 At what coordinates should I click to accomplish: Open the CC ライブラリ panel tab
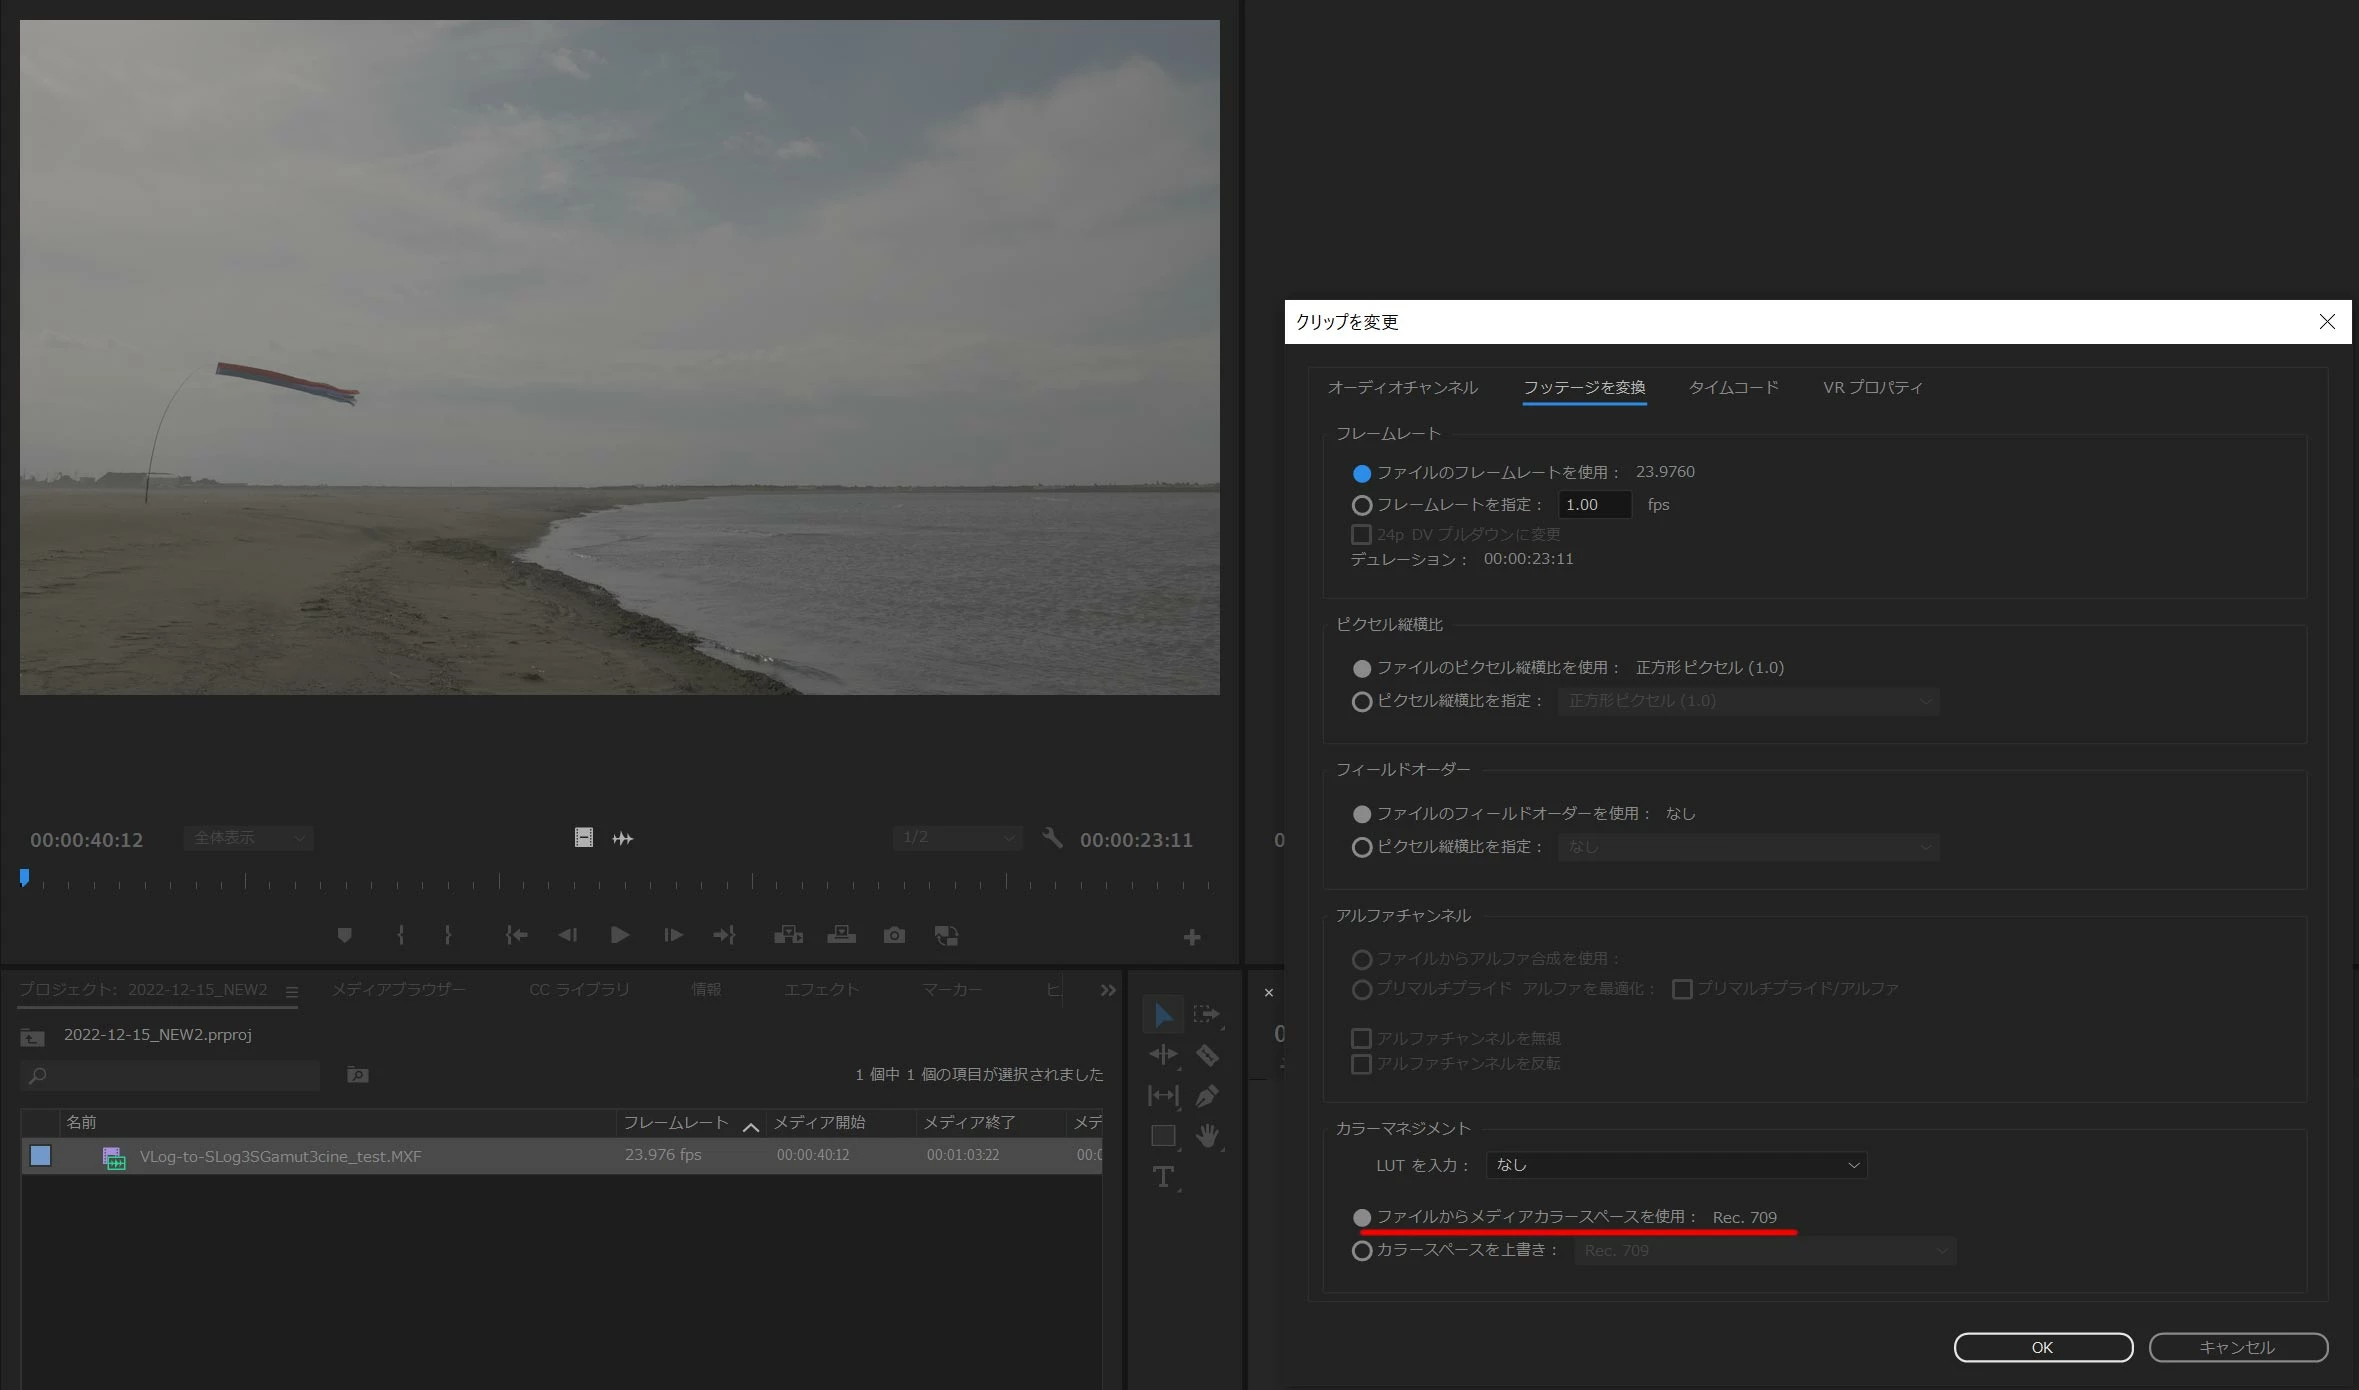pyautogui.click(x=579, y=990)
